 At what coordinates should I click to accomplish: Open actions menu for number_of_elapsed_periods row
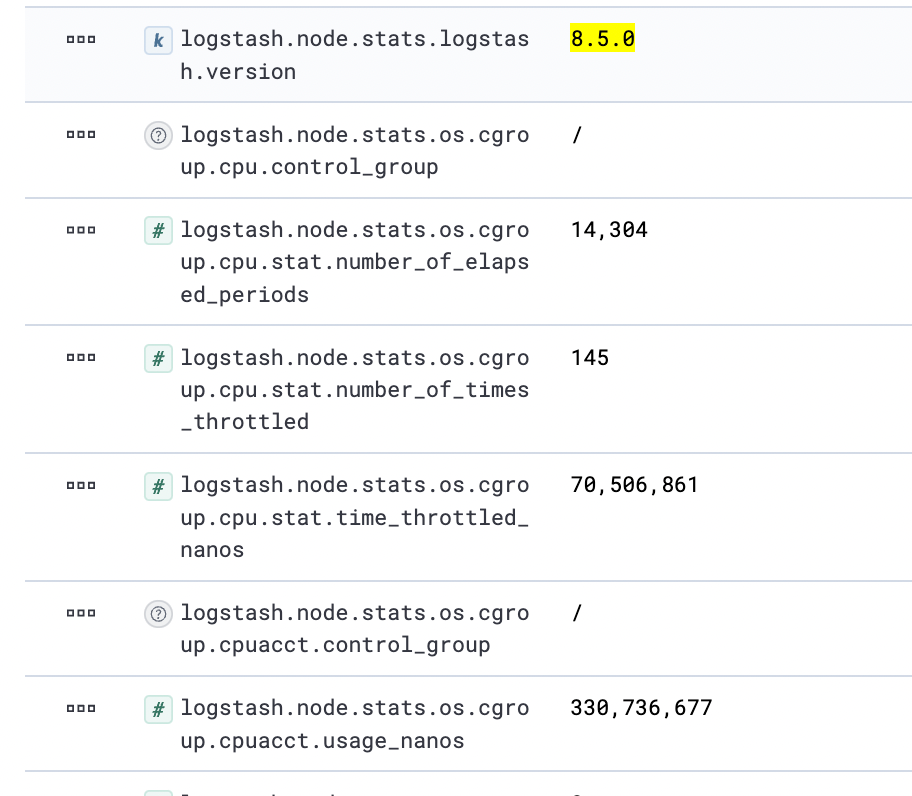click(81, 230)
